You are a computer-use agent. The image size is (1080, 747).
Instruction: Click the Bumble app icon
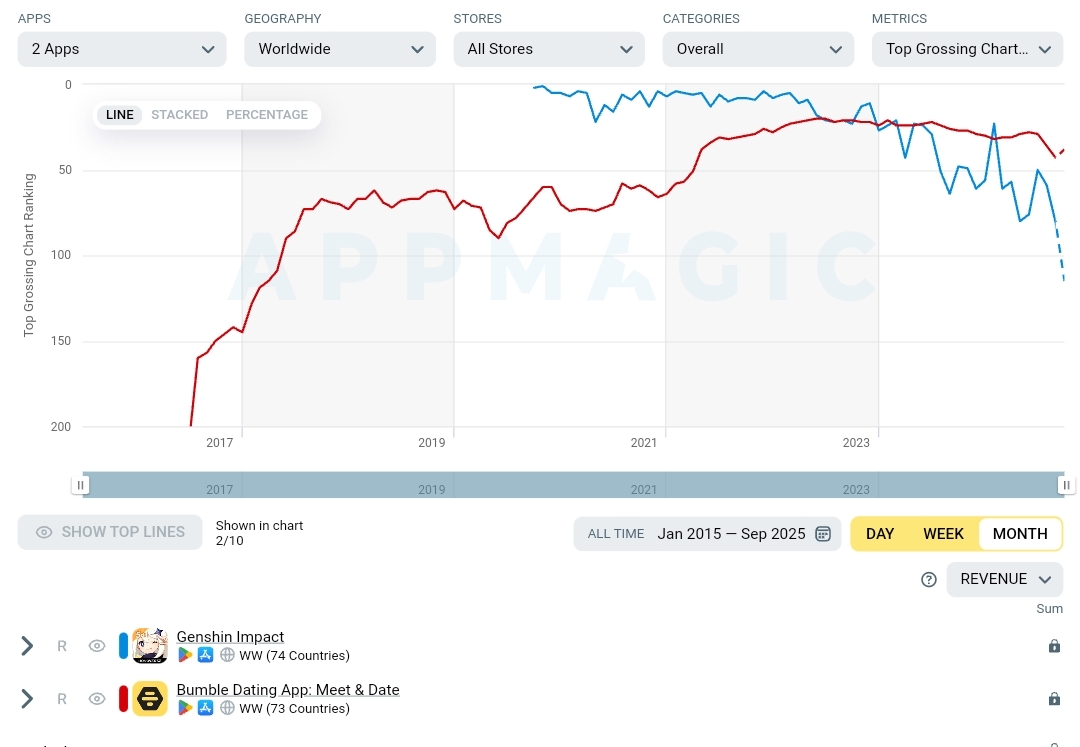pos(149,699)
